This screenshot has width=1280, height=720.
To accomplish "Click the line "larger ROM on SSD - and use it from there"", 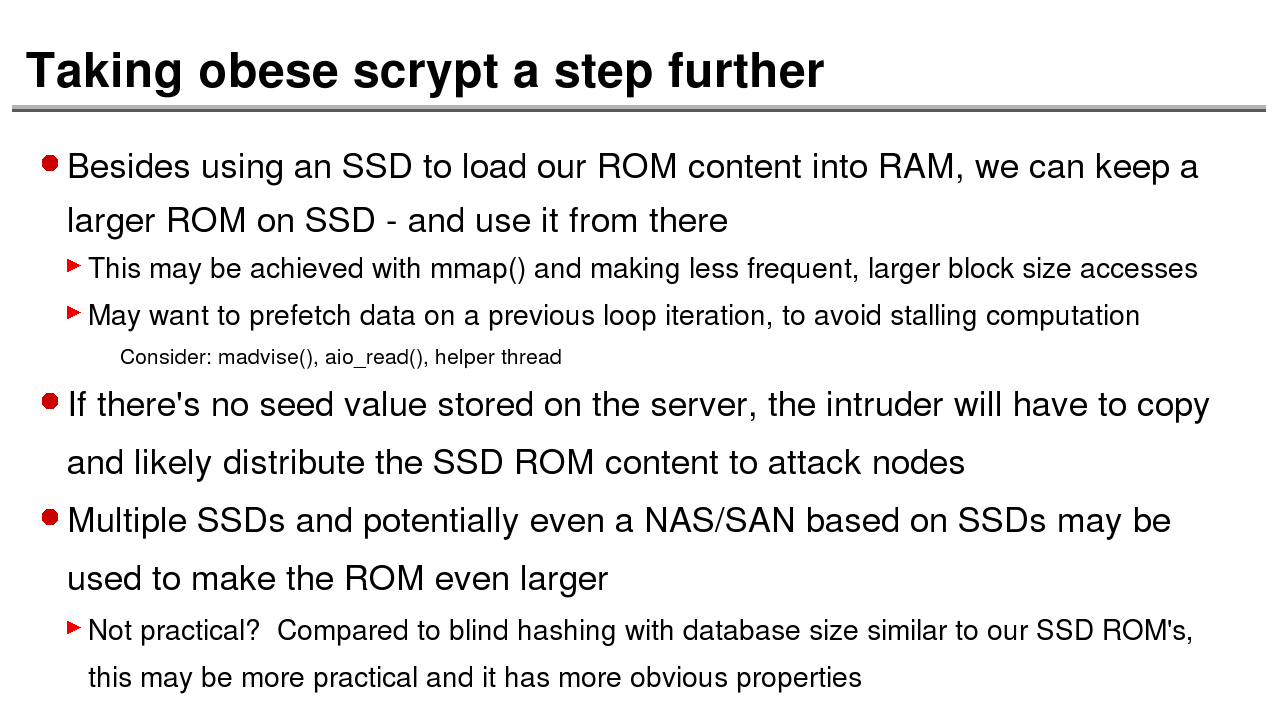I will click(397, 220).
